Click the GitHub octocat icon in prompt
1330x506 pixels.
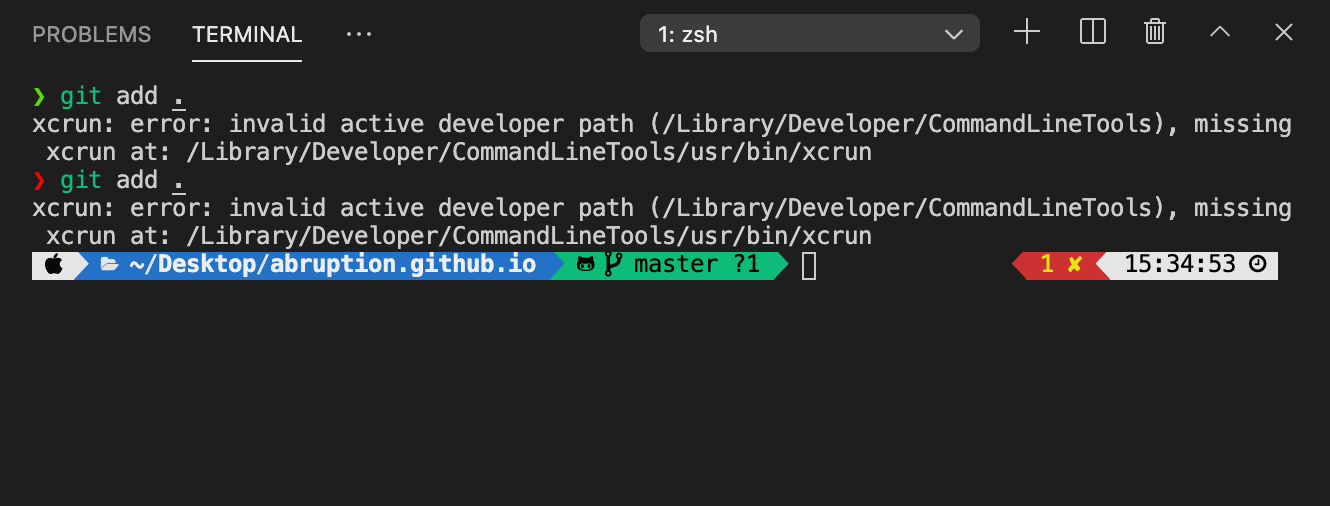point(586,265)
